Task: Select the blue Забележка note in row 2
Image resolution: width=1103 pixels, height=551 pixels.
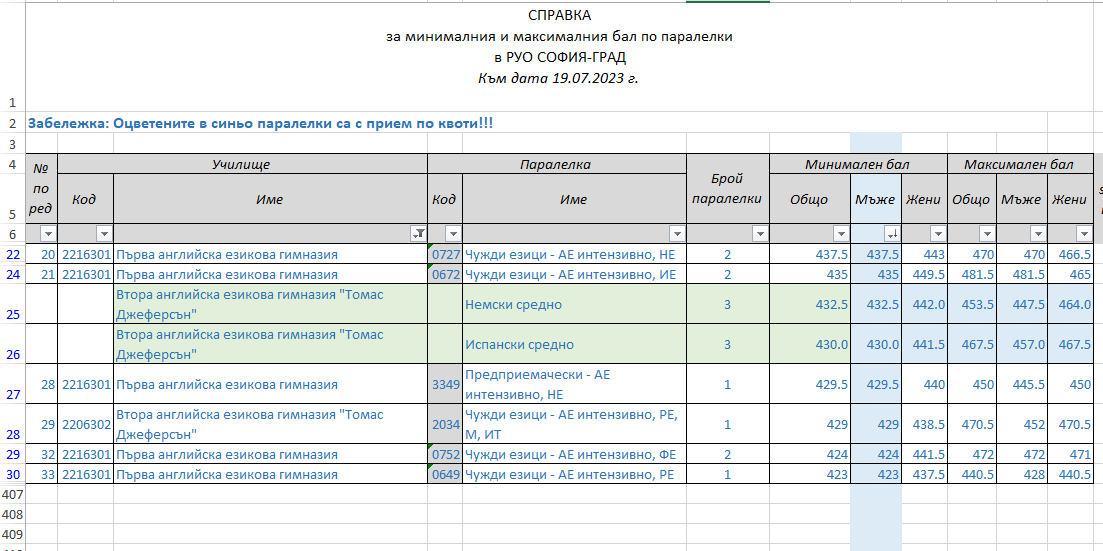Action: (x=260, y=124)
